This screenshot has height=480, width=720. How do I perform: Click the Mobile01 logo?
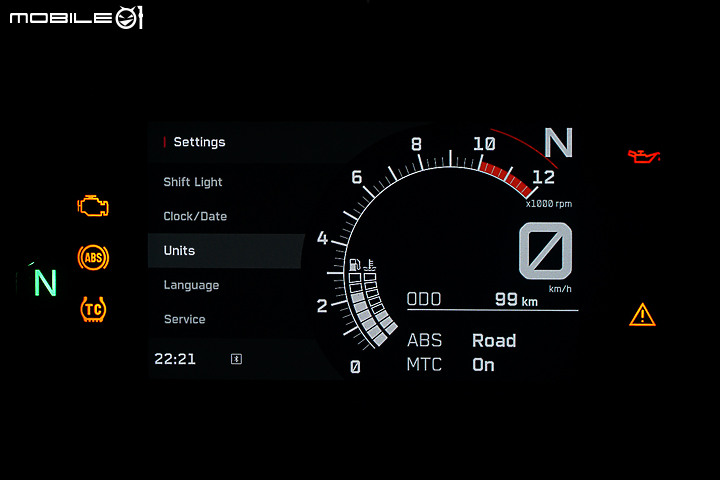pyautogui.click(x=76, y=17)
